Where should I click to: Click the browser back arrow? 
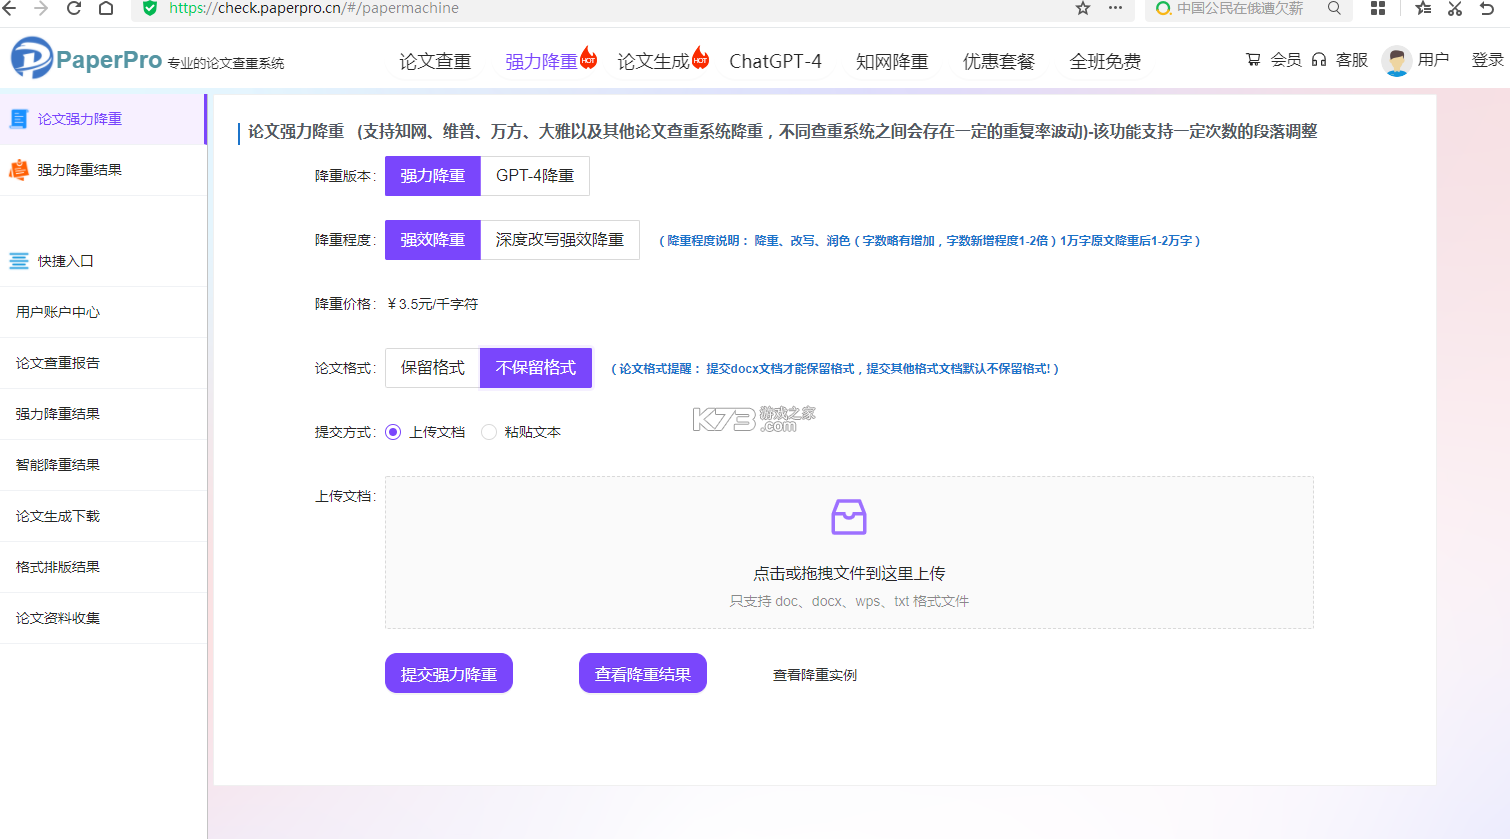pyautogui.click(x=9, y=8)
